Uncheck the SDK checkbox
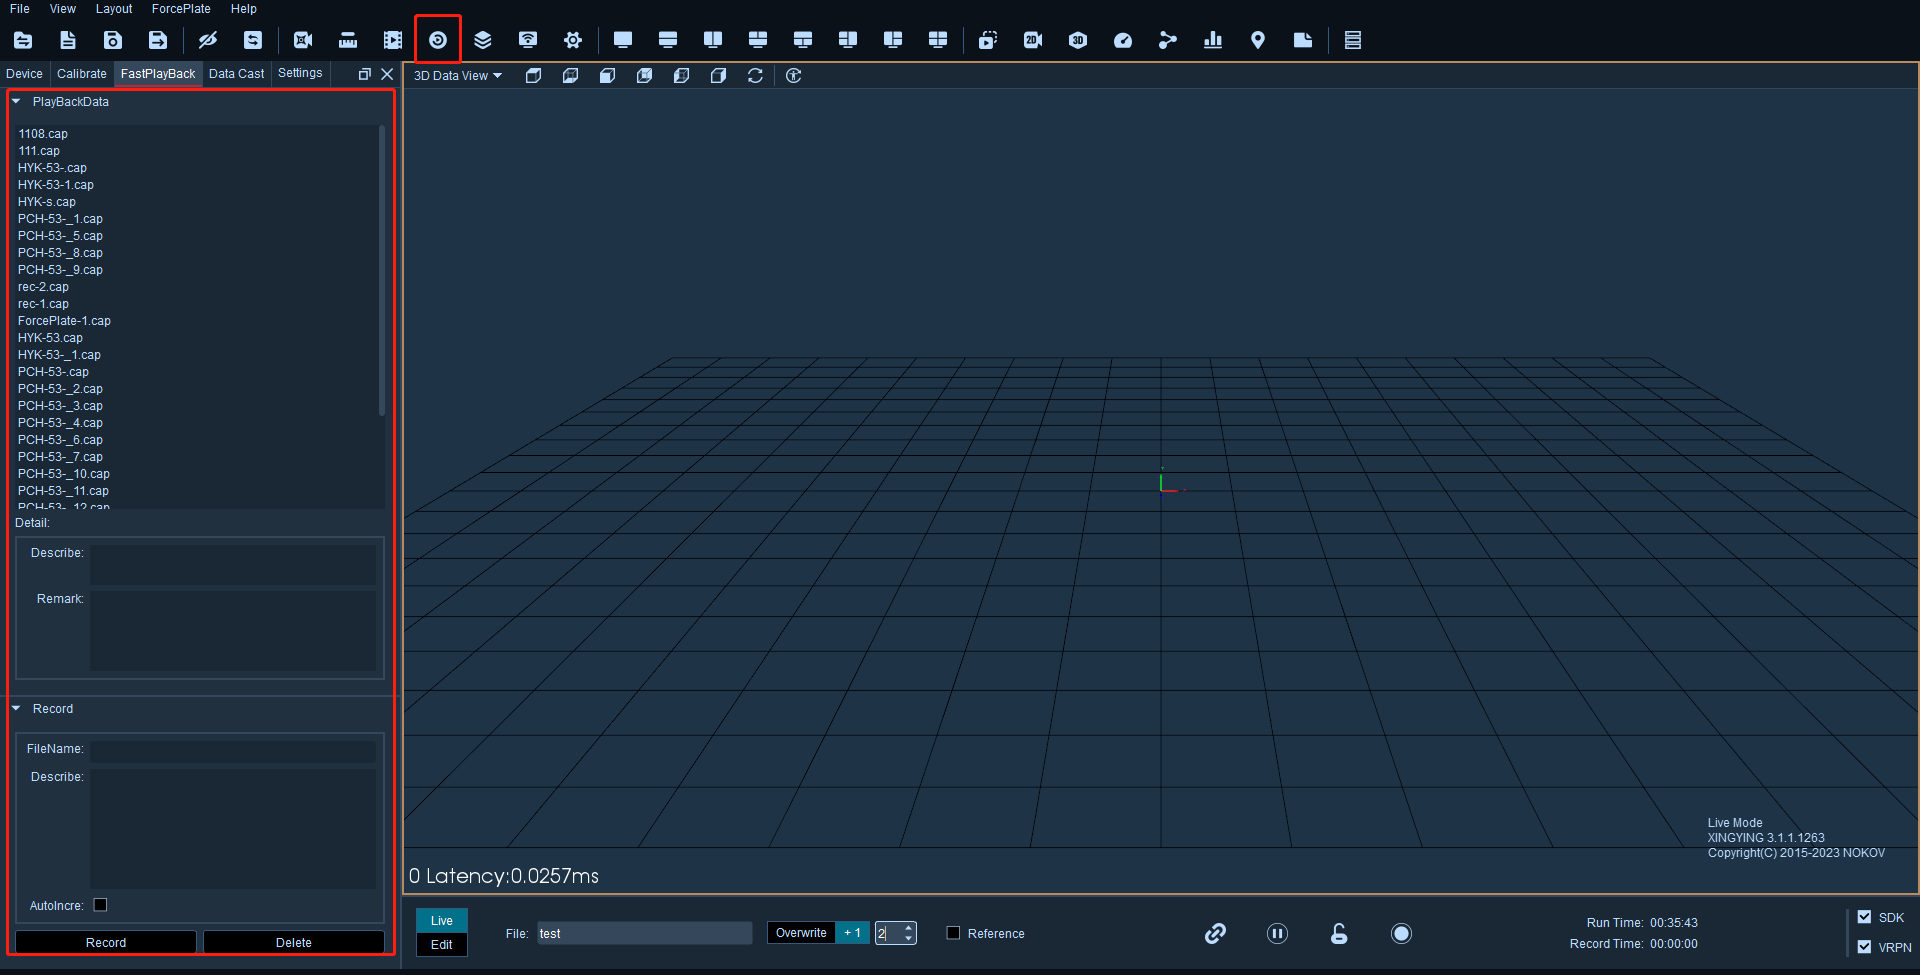1920x975 pixels. coord(1864,917)
